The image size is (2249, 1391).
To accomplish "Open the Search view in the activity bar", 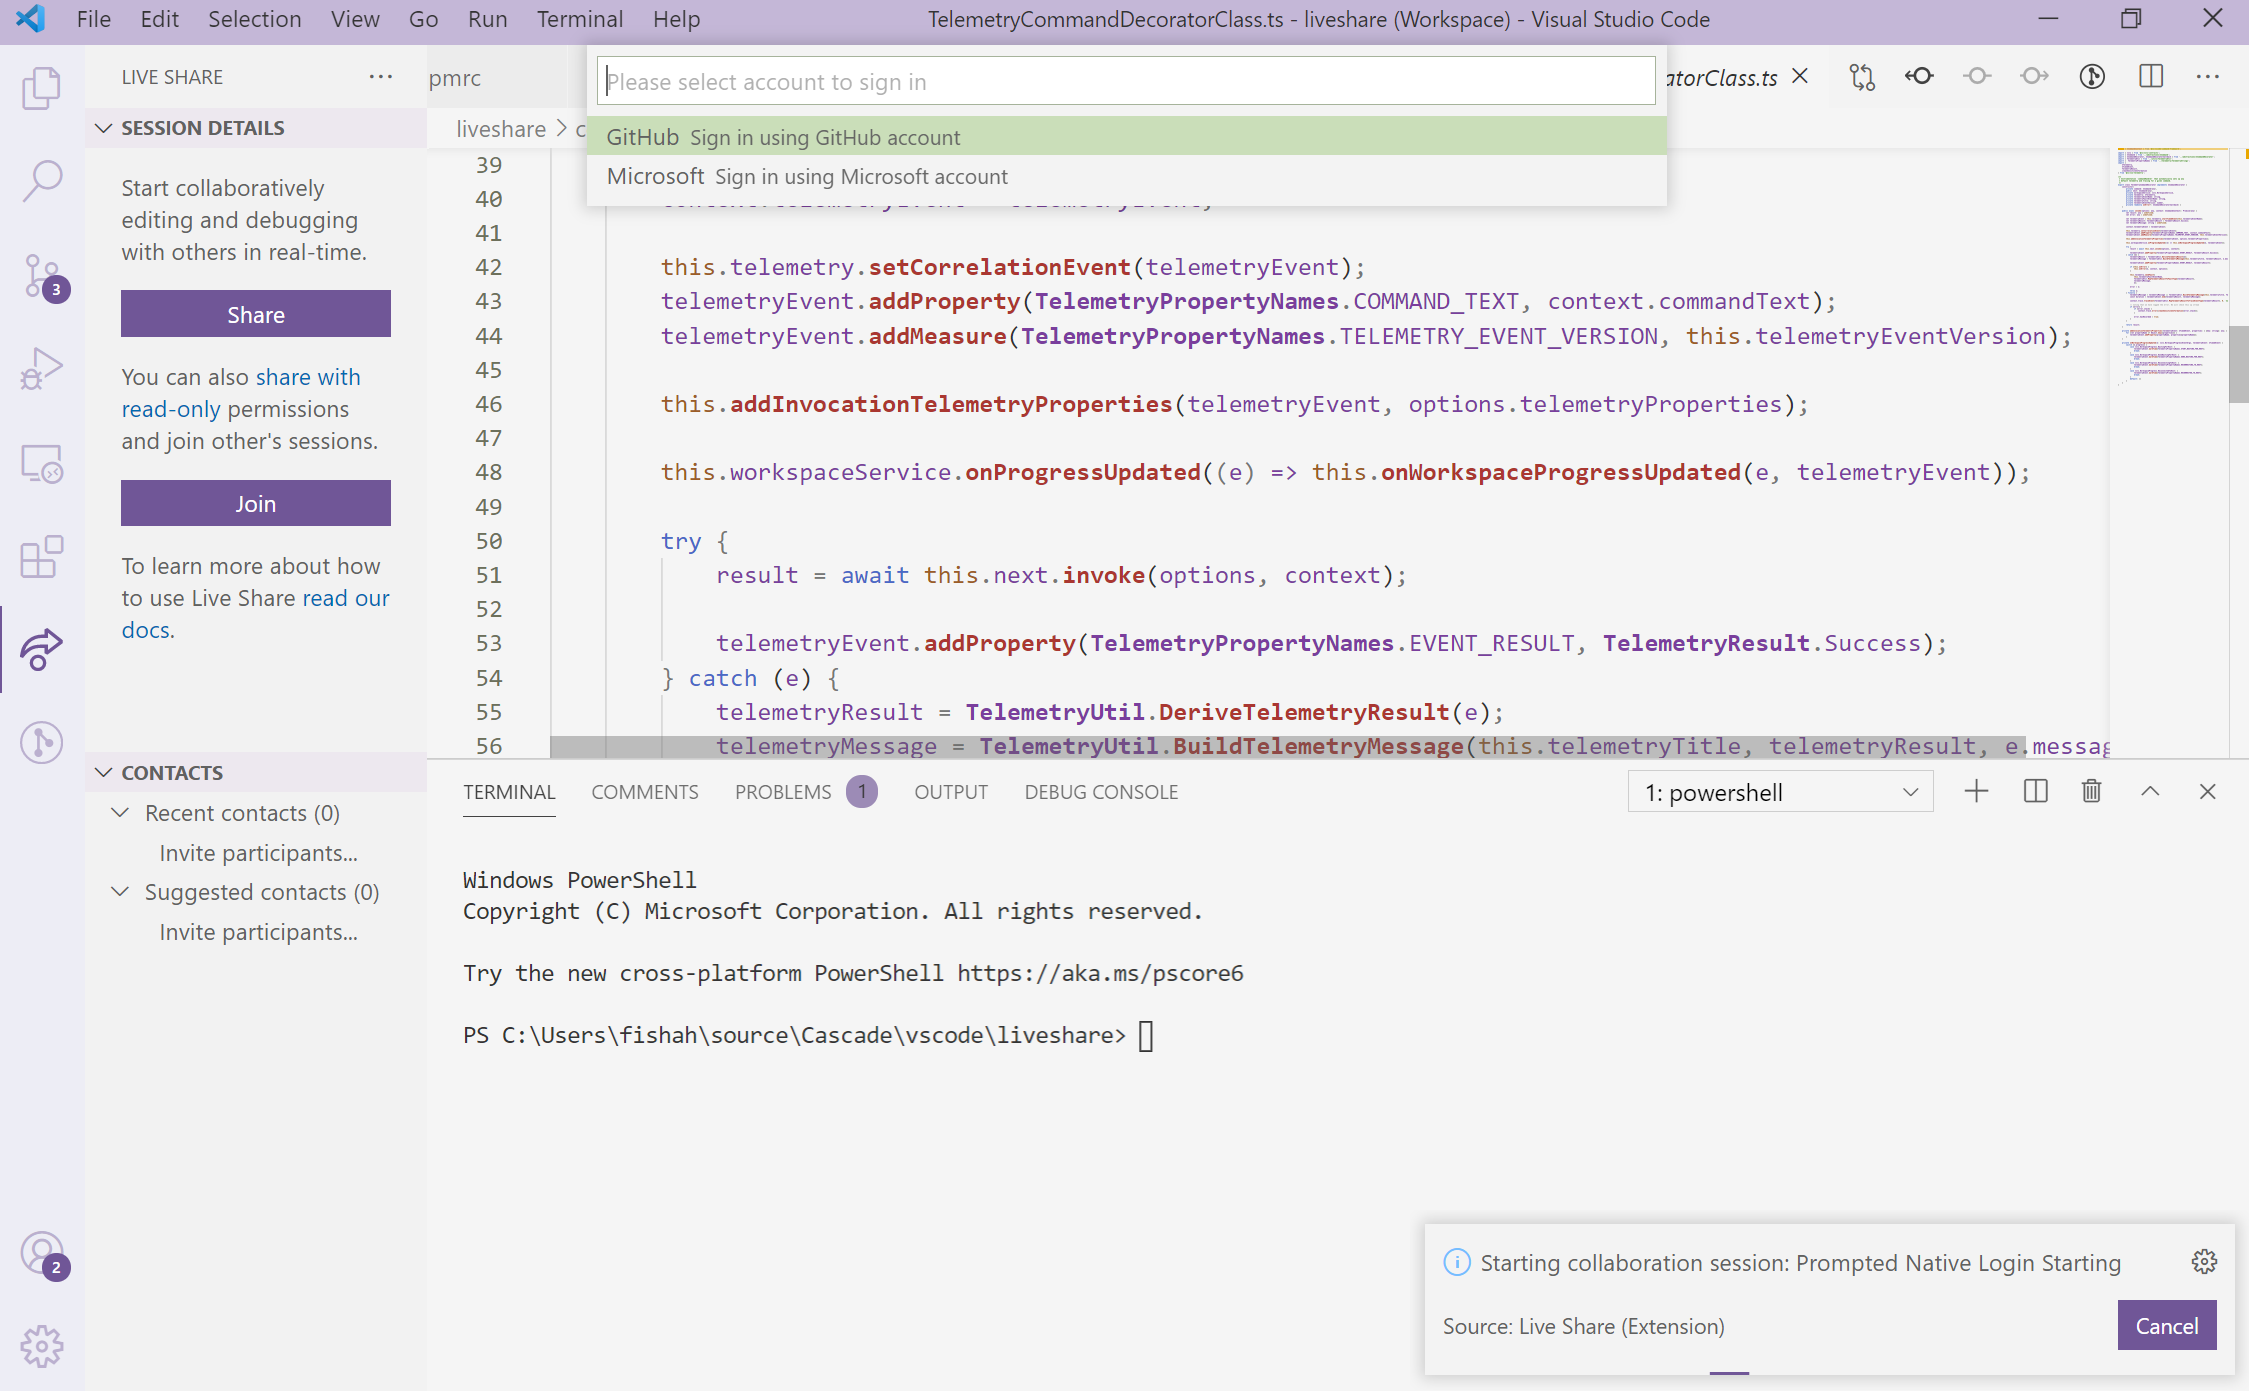I will pyautogui.click(x=41, y=180).
